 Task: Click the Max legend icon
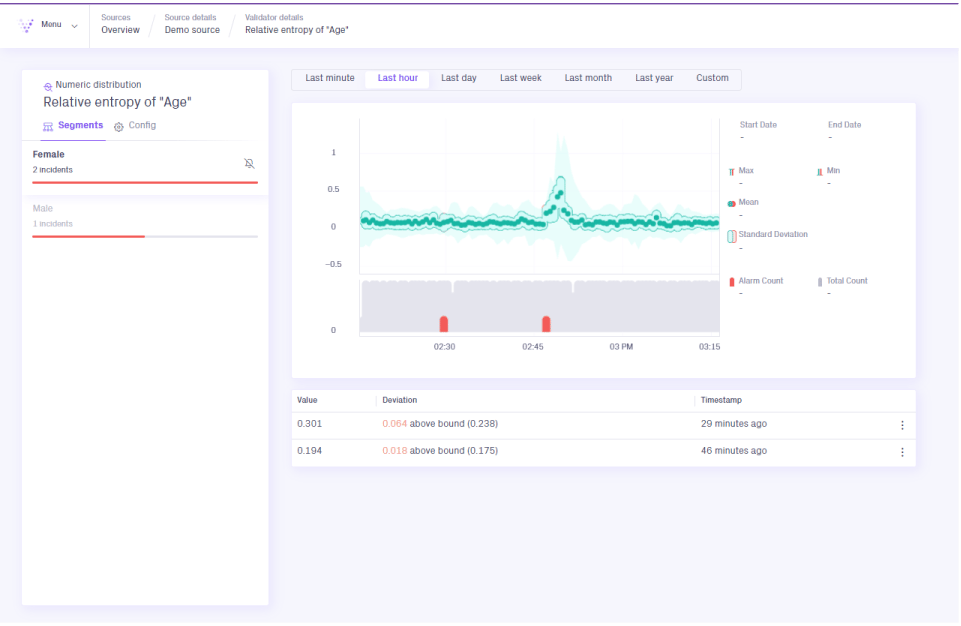[x=731, y=172]
